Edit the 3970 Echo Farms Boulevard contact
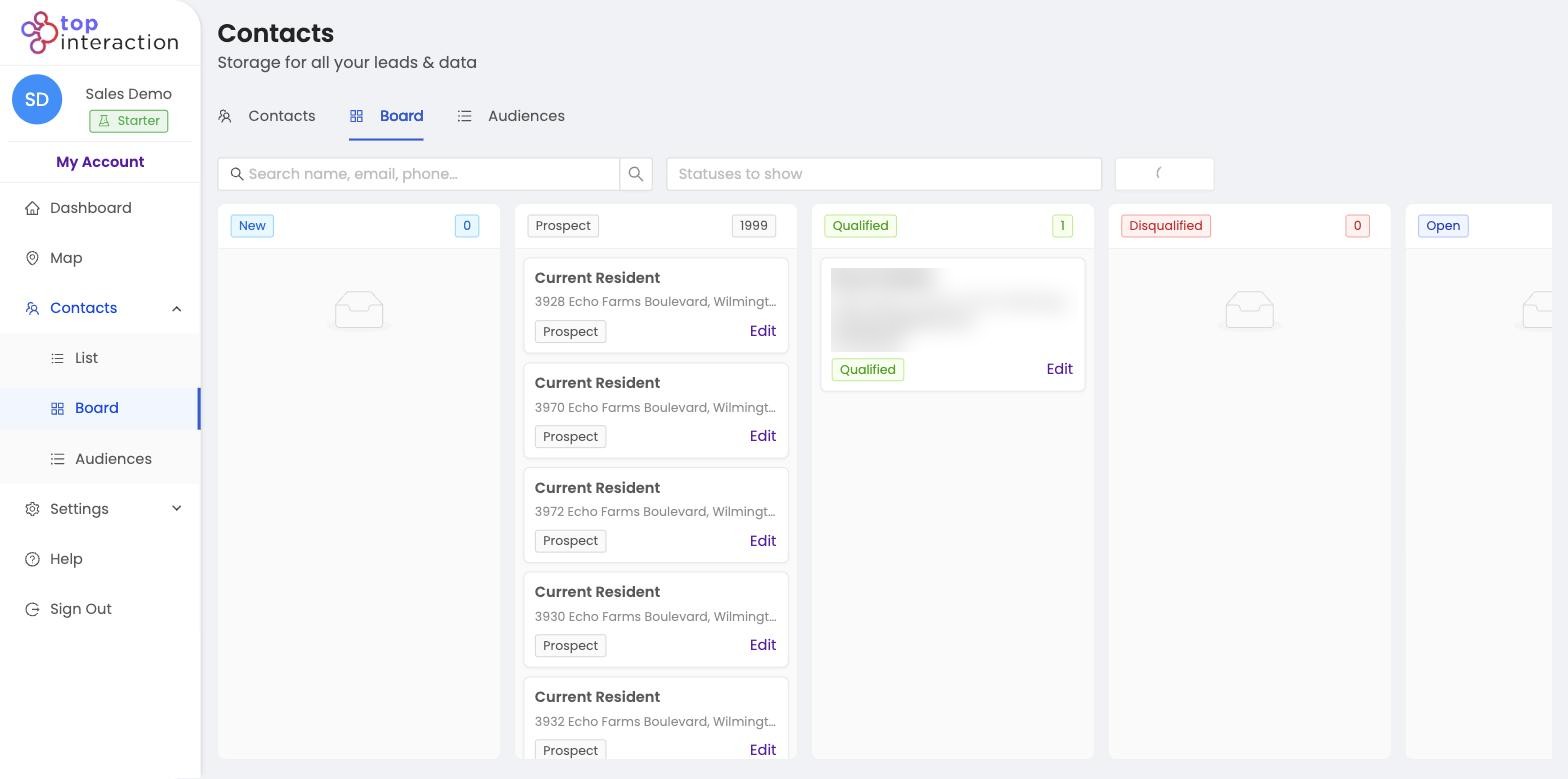The image size is (1568, 779). coord(763,436)
